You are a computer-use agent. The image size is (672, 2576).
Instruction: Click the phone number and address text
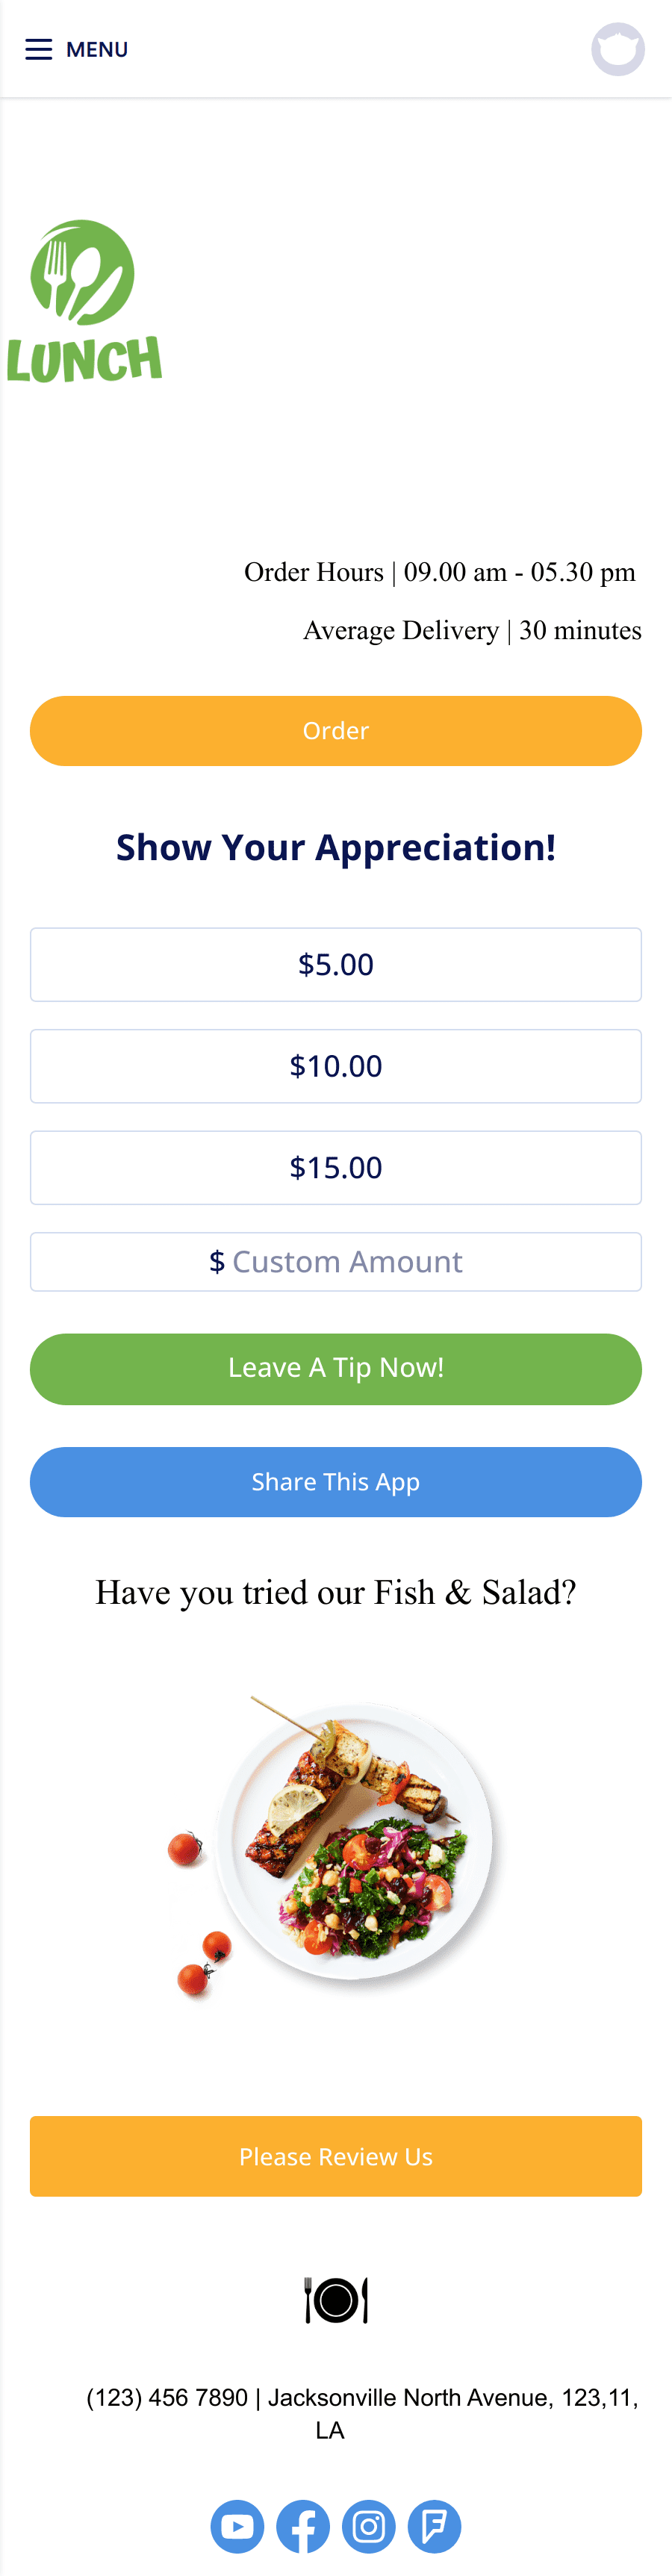pyautogui.click(x=361, y=2413)
